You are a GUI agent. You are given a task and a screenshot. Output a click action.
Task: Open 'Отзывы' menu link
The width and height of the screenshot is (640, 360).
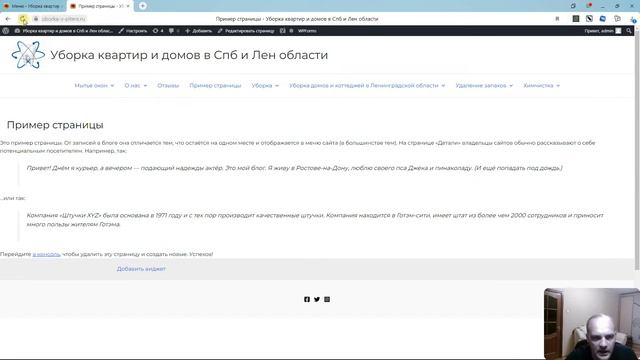point(168,85)
